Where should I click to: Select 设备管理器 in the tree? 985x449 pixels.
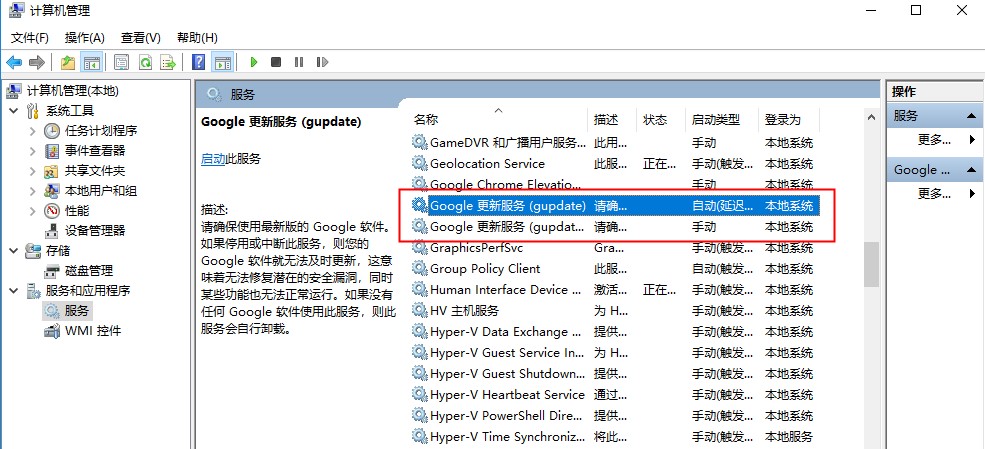pos(95,230)
